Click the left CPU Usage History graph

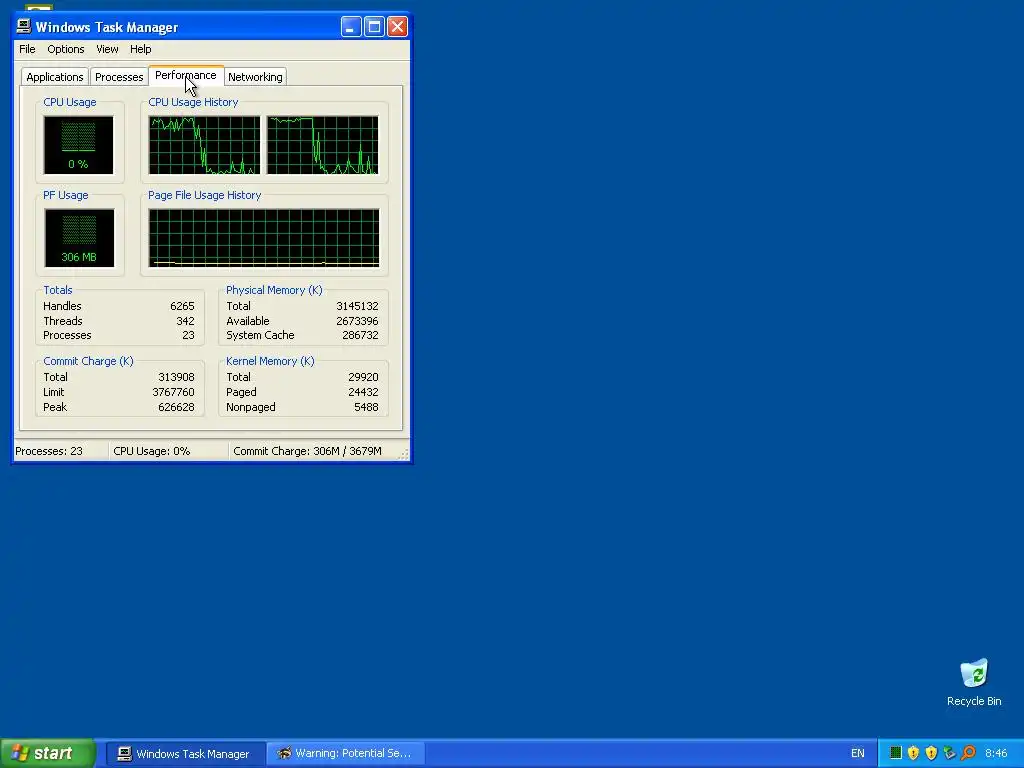point(204,145)
